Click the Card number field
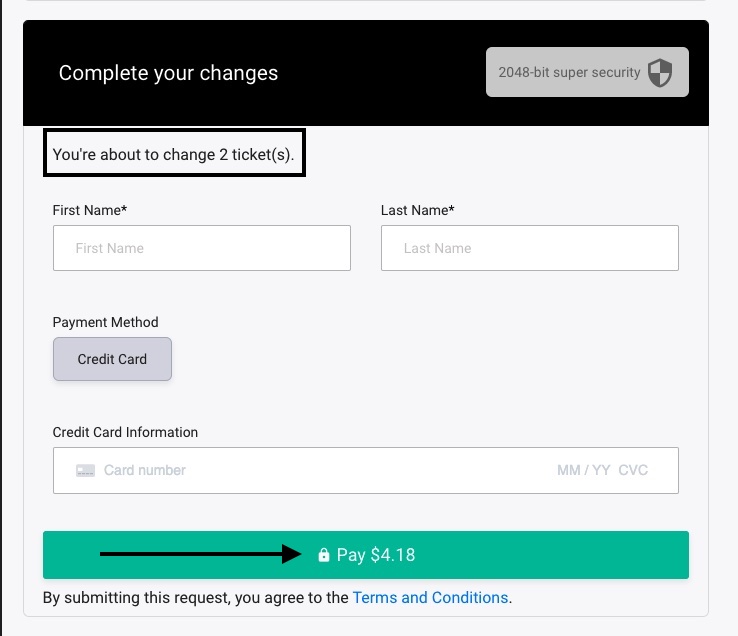Viewport: 738px width, 636px height. pyautogui.click(x=300, y=470)
